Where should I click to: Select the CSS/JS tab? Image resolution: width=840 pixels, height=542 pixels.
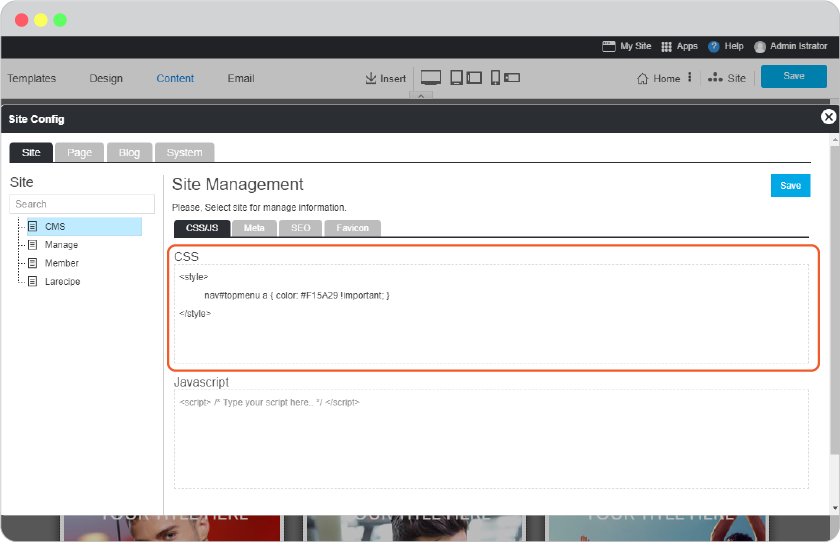pos(202,228)
